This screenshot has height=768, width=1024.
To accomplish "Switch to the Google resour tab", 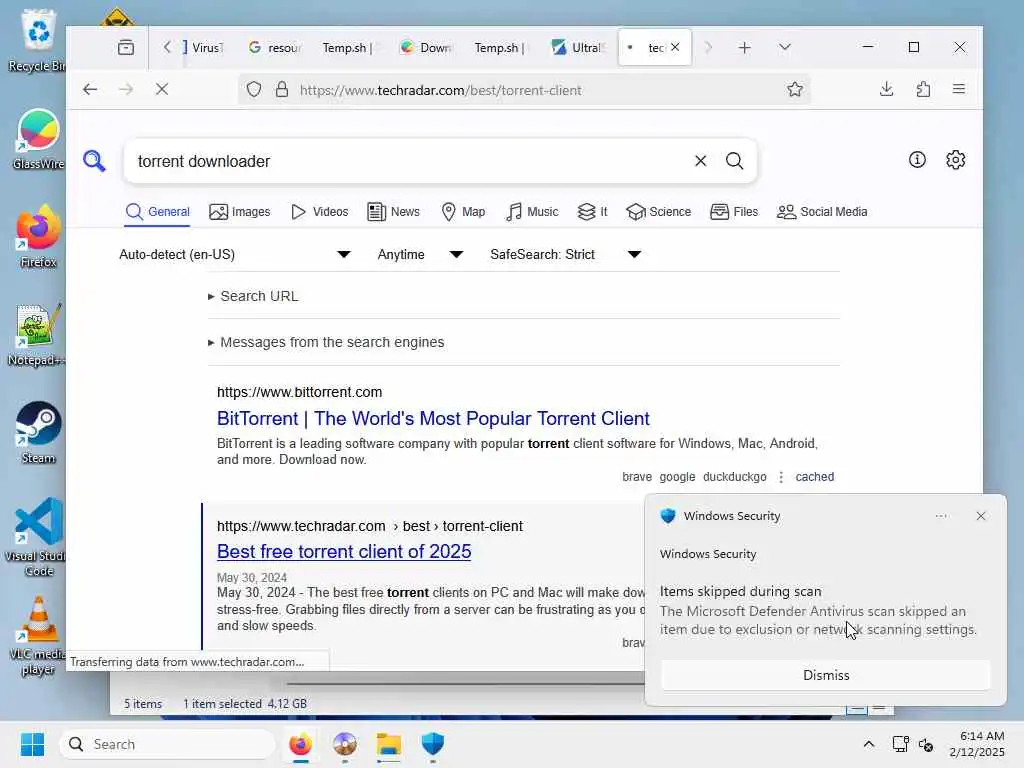I will click(275, 48).
